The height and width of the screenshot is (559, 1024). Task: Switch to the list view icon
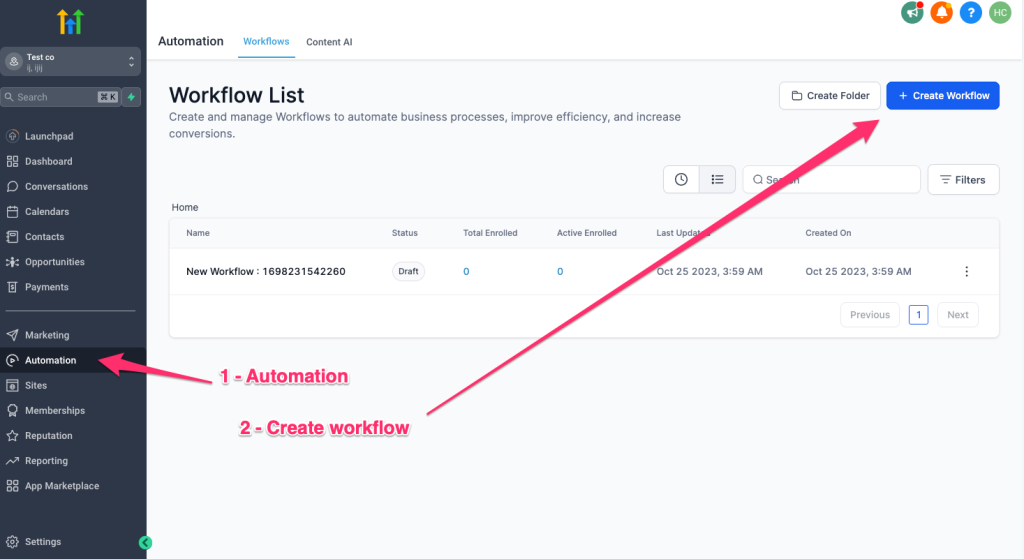point(717,180)
